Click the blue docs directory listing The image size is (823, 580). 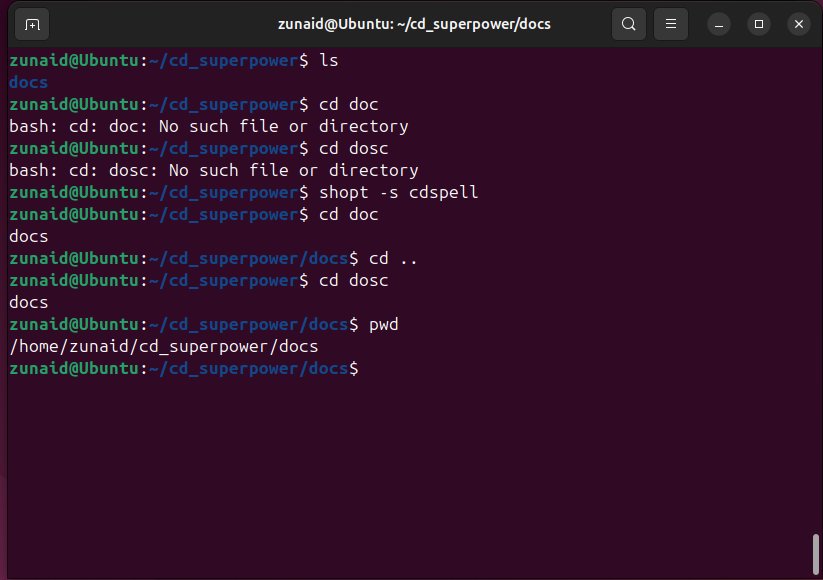click(x=28, y=83)
